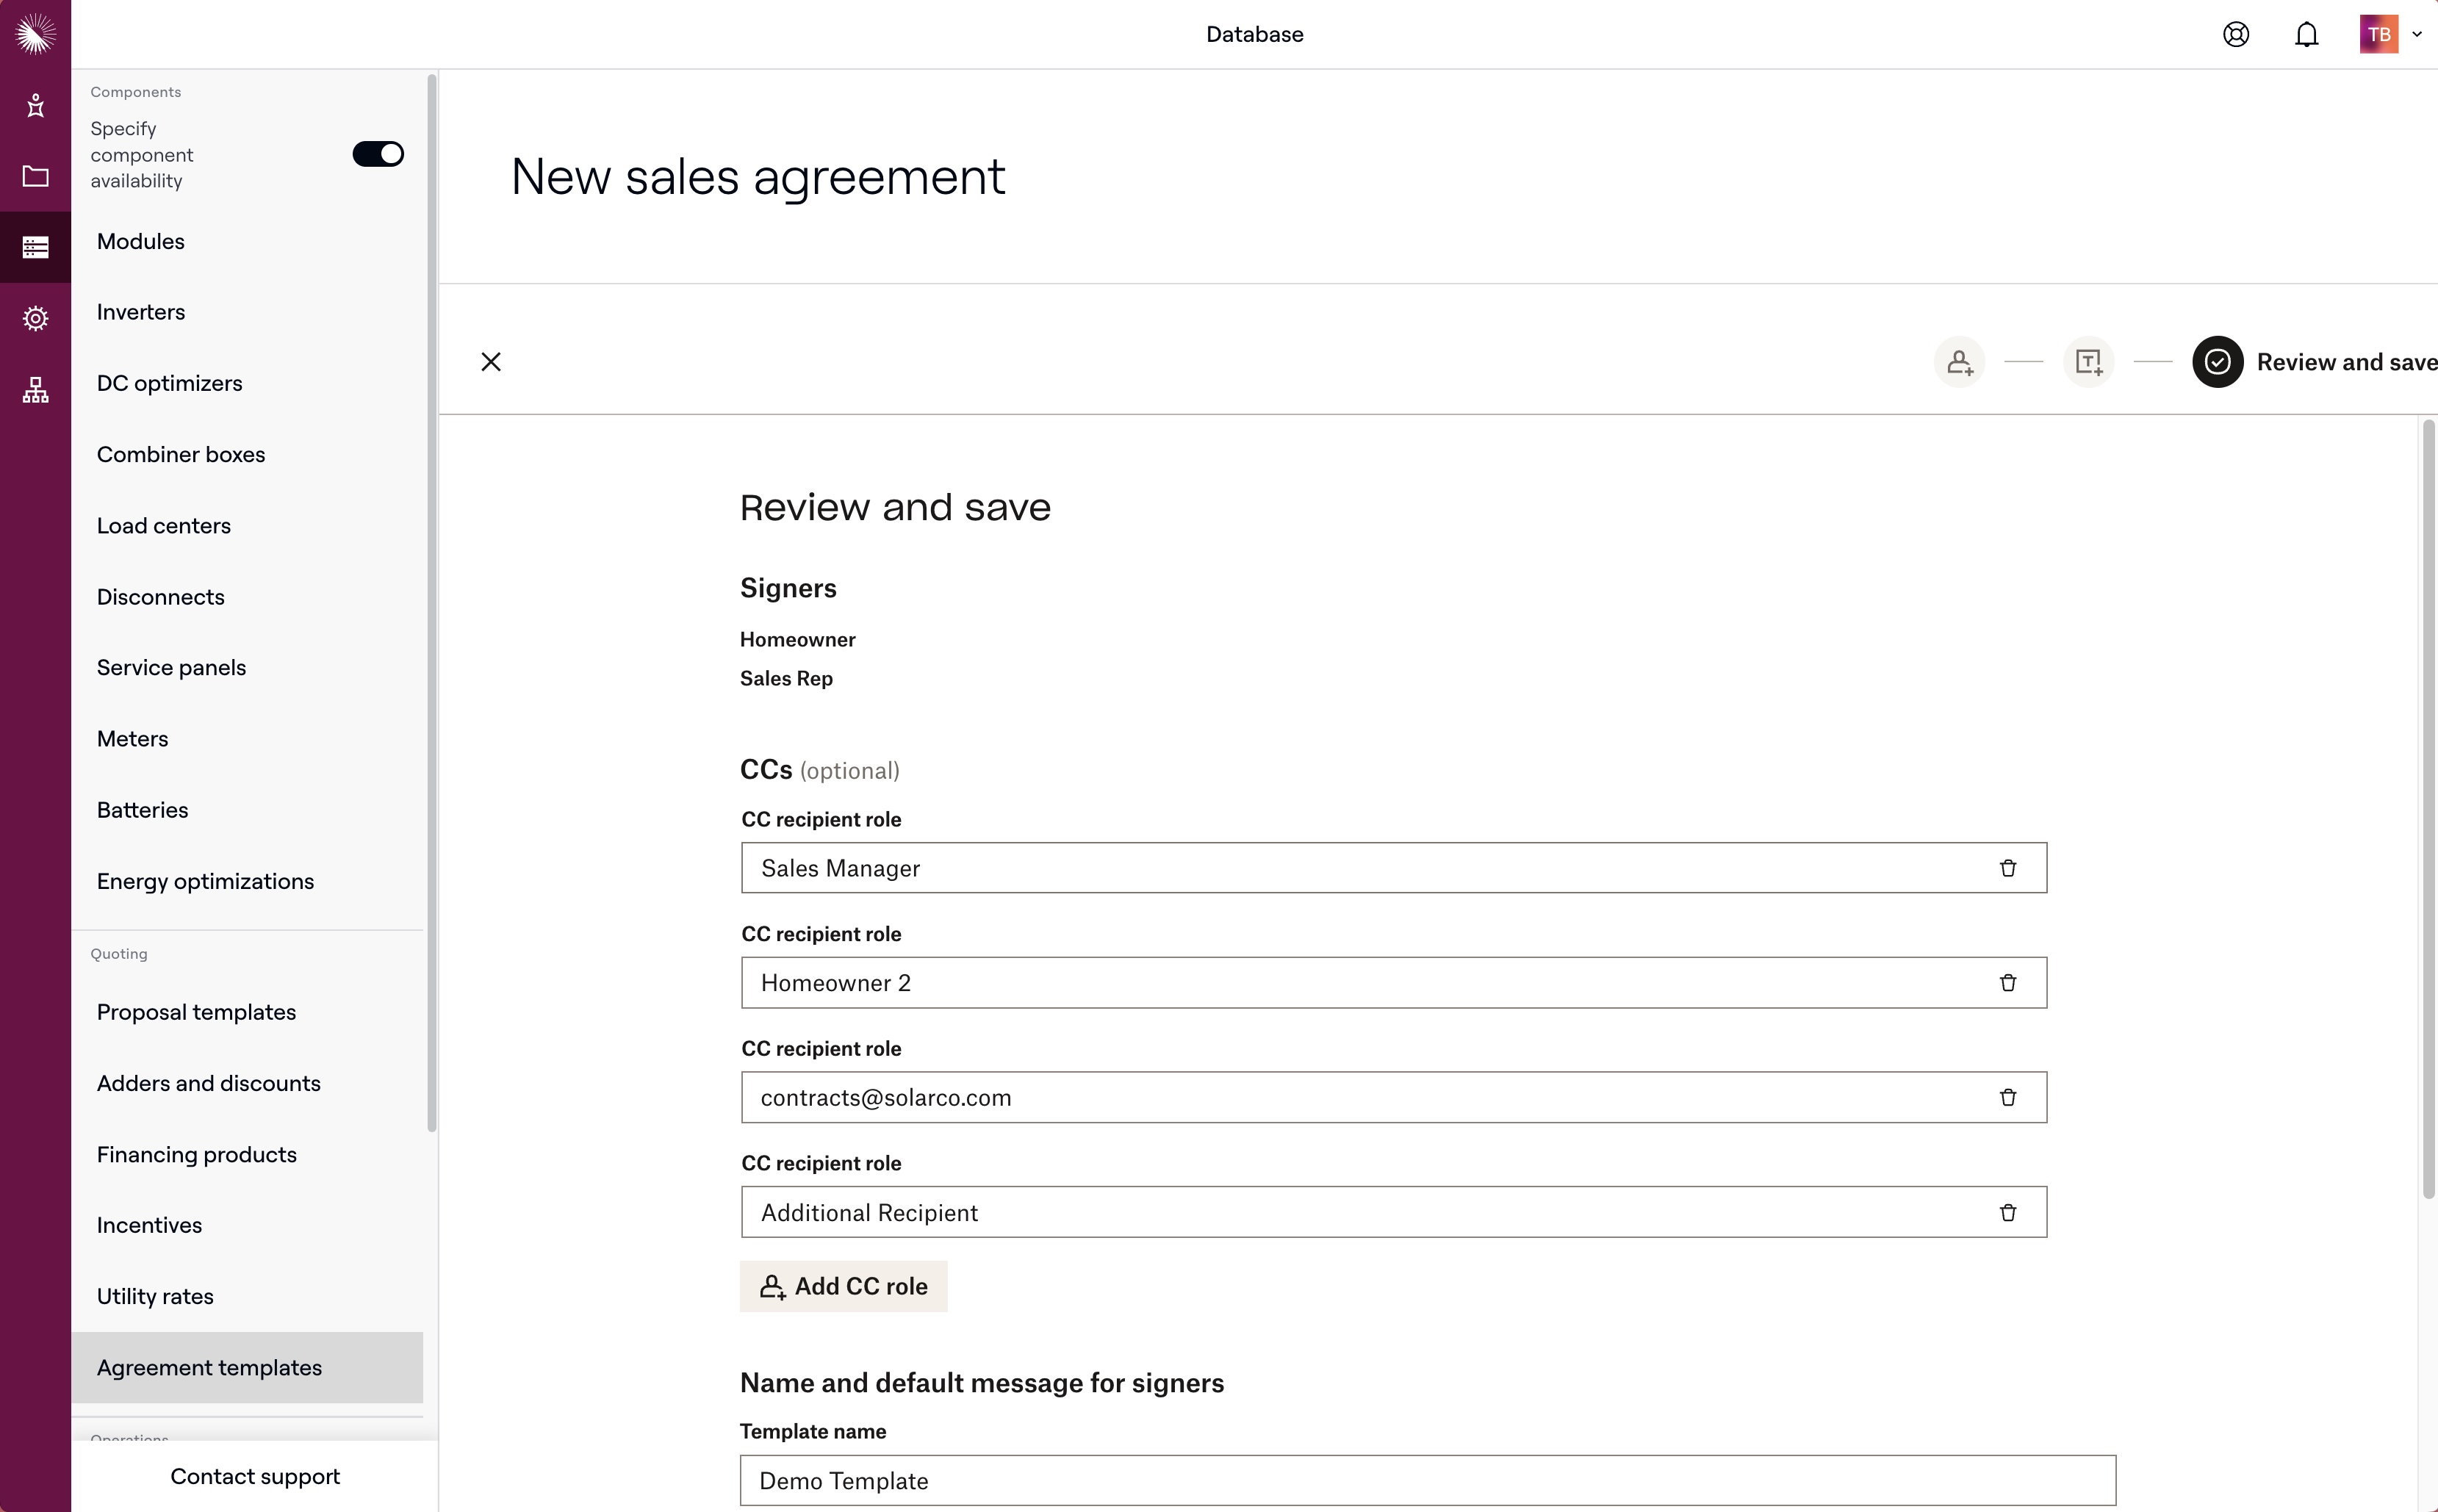Open the organization hierarchy sidebar icon
2438x1512 pixels.
coord(36,390)
